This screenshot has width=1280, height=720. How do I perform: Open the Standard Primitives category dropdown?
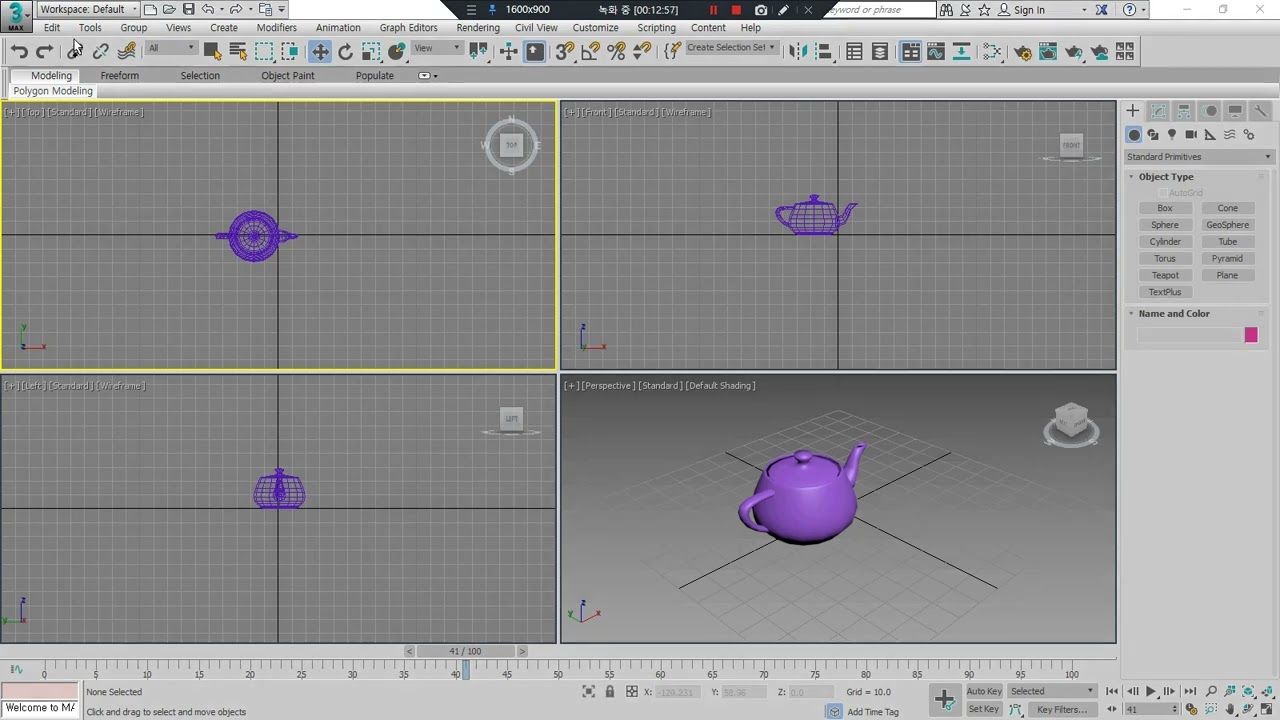[x=1198, y=157]
